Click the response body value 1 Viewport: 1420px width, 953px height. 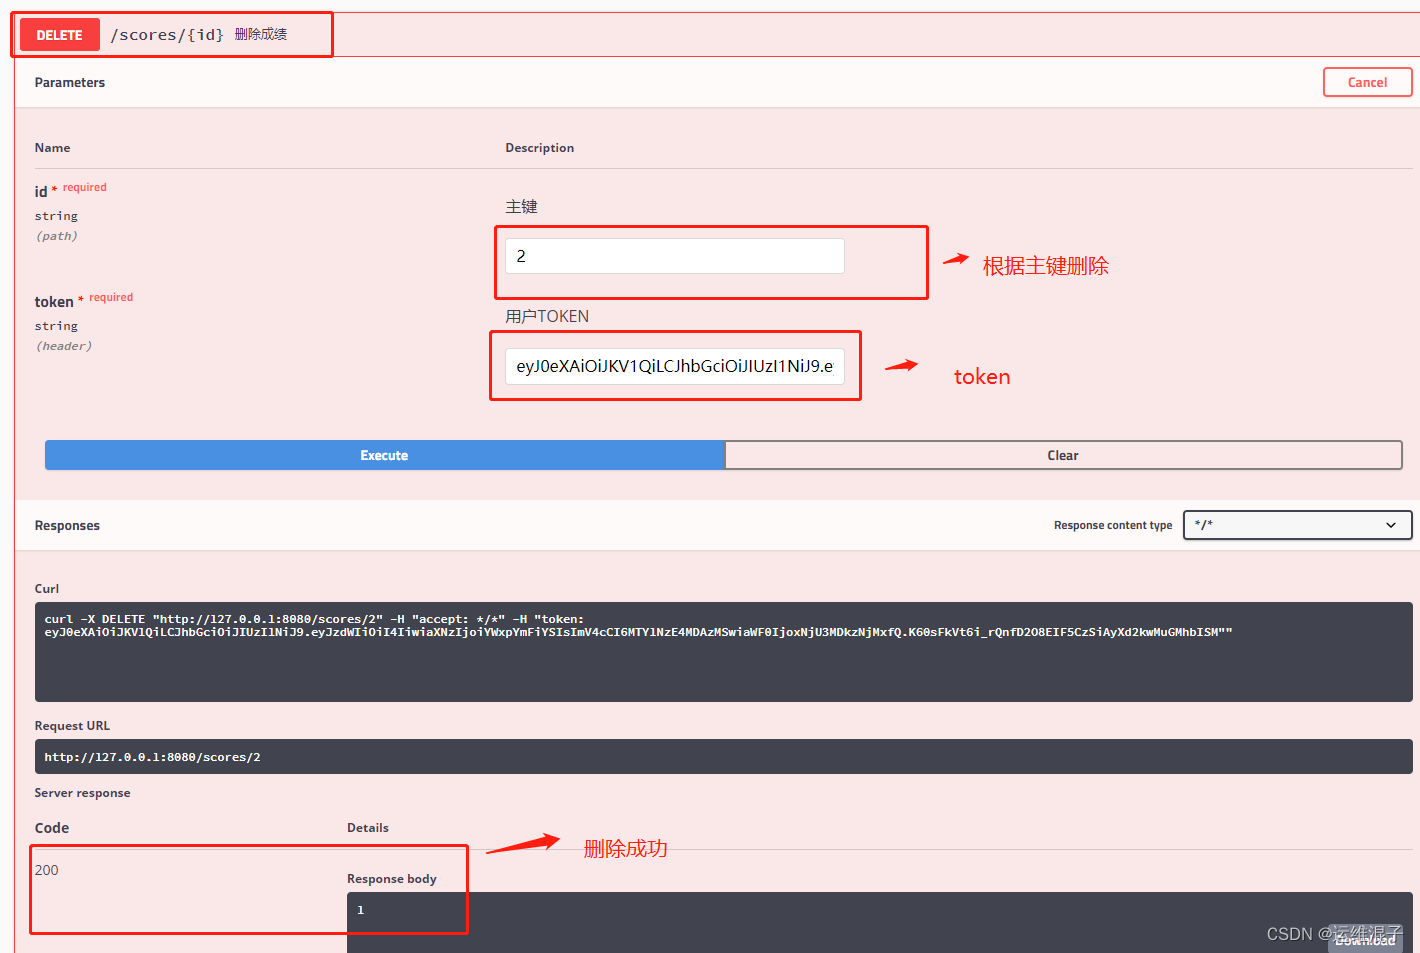click(x=361, y=910)
